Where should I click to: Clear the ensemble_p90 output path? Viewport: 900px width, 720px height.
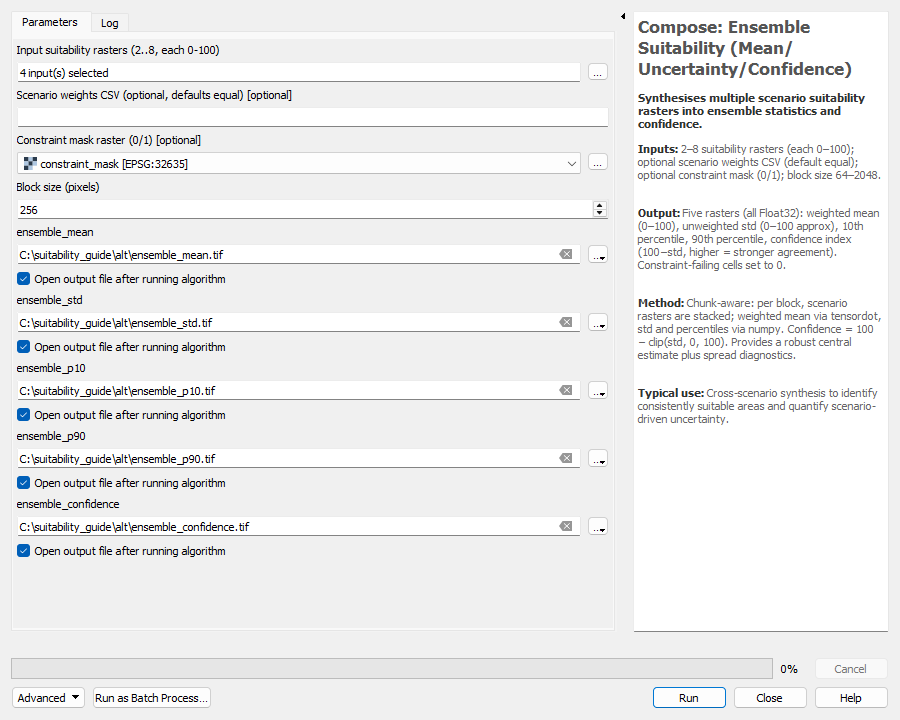pos(566,458)
